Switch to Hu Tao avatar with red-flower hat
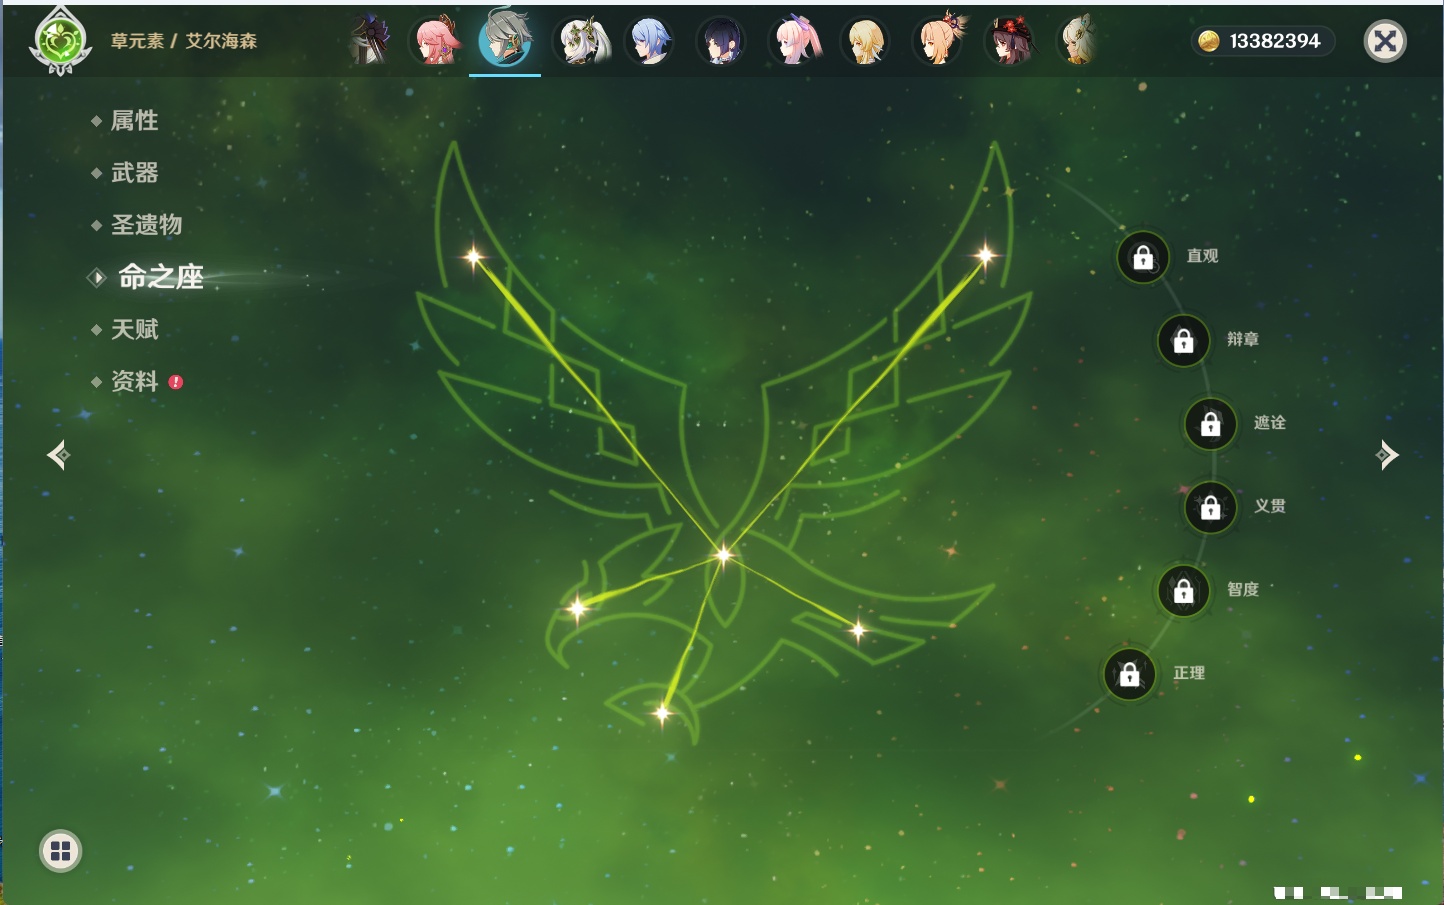This screenshot has width=1444, height=905. coord(1011,41)
